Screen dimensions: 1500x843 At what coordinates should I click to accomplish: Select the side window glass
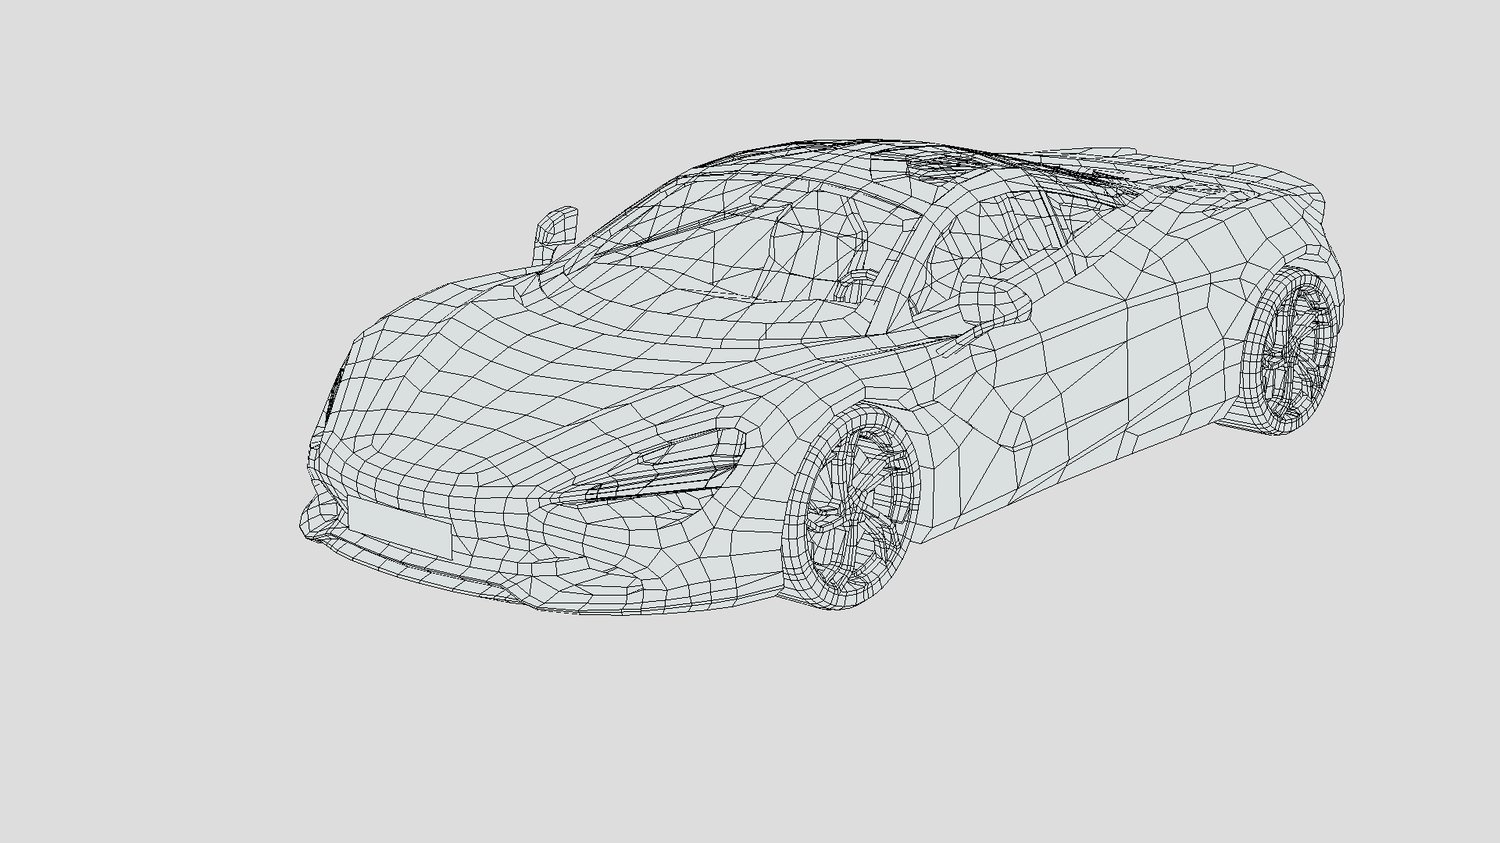(1010, 235)
